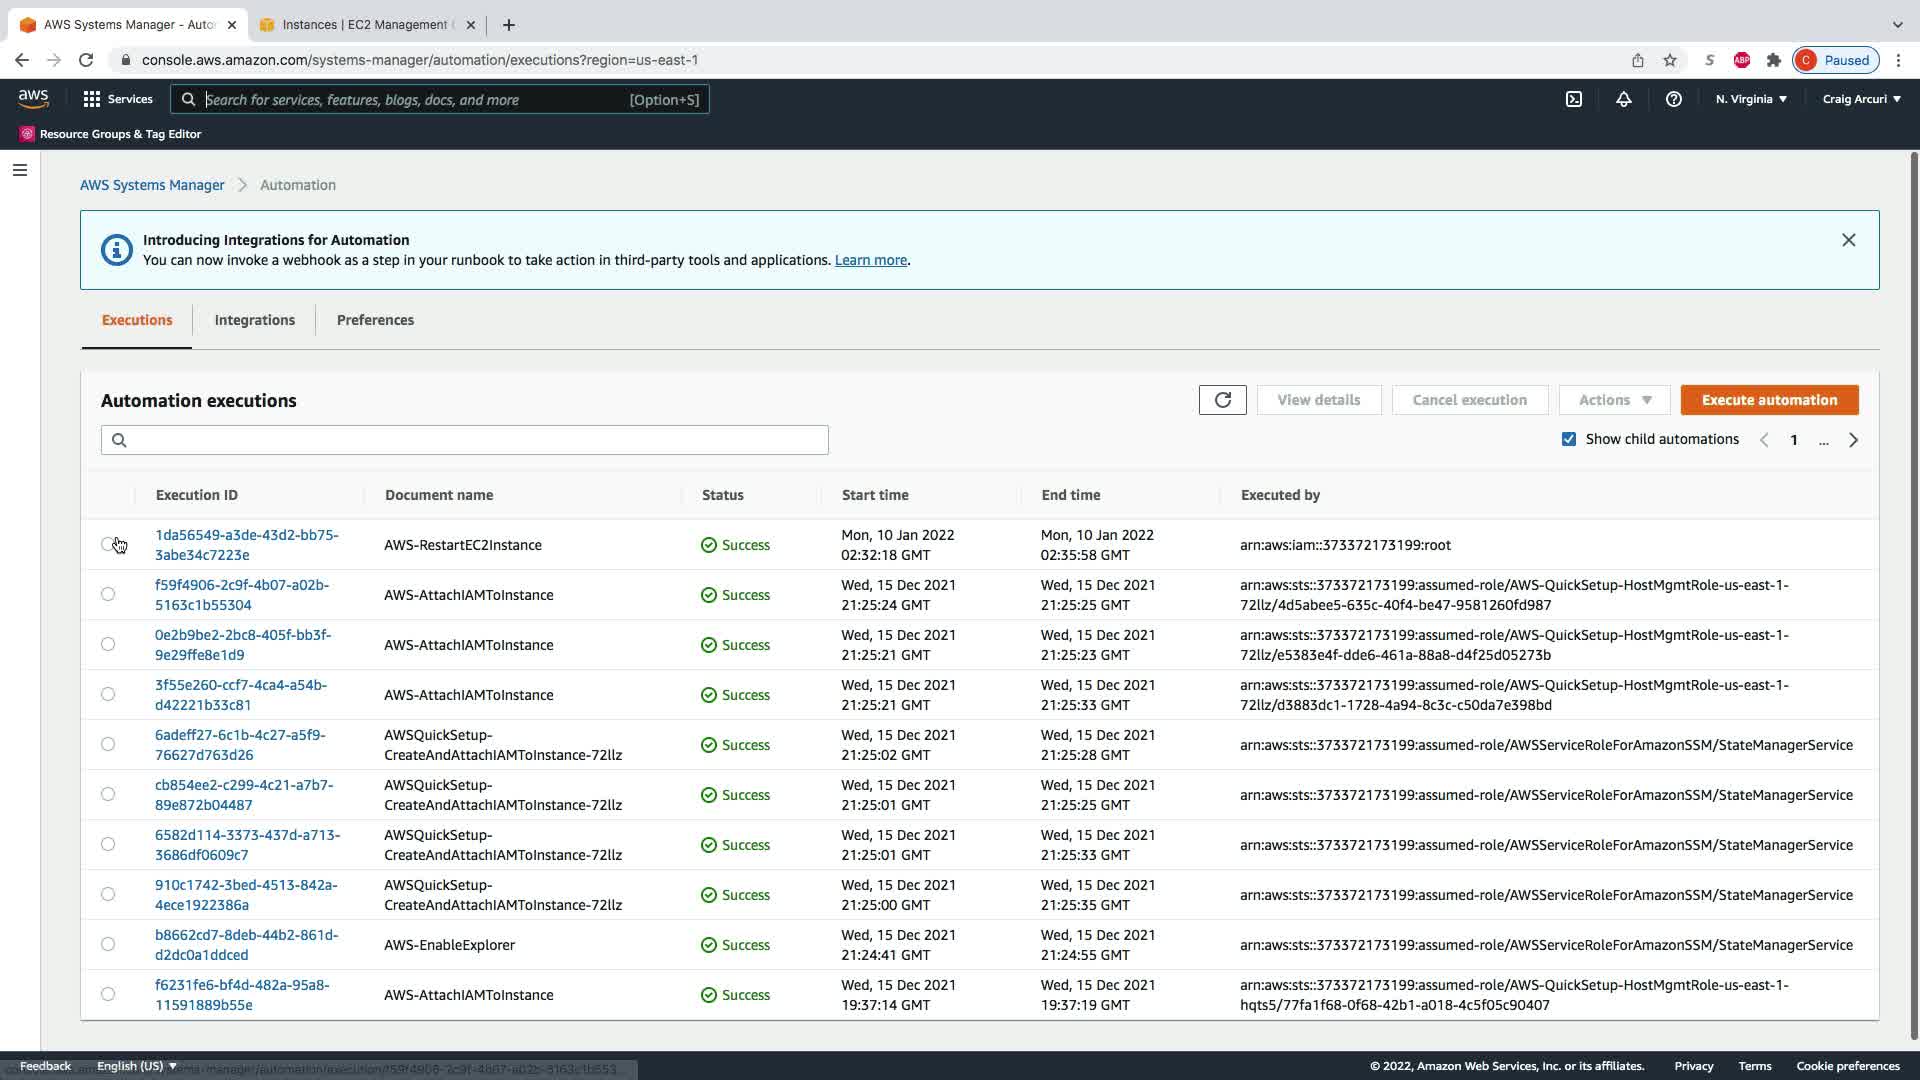Select the AWS-EnableExplorer execution radio button
This screenshot has height=1080, width=1920.
108,944
